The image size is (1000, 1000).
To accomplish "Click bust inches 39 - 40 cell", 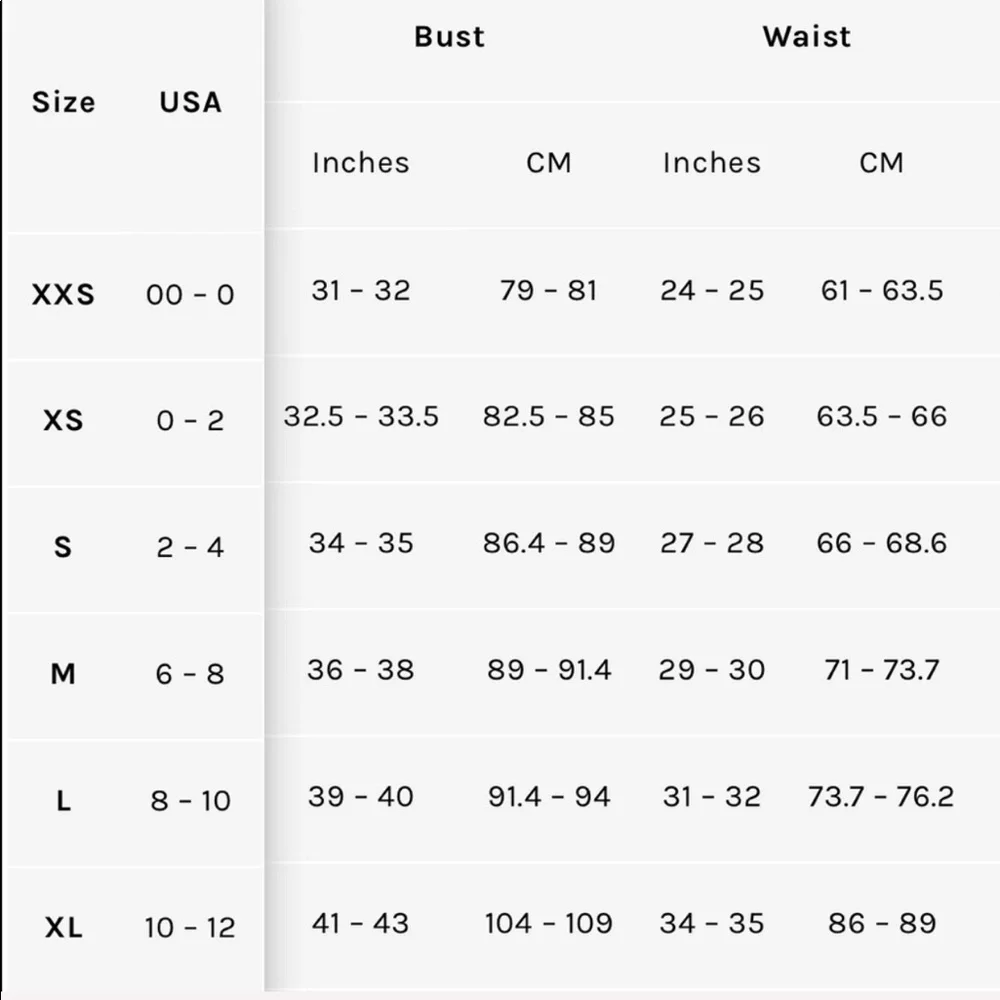I will tap(361, 797).
